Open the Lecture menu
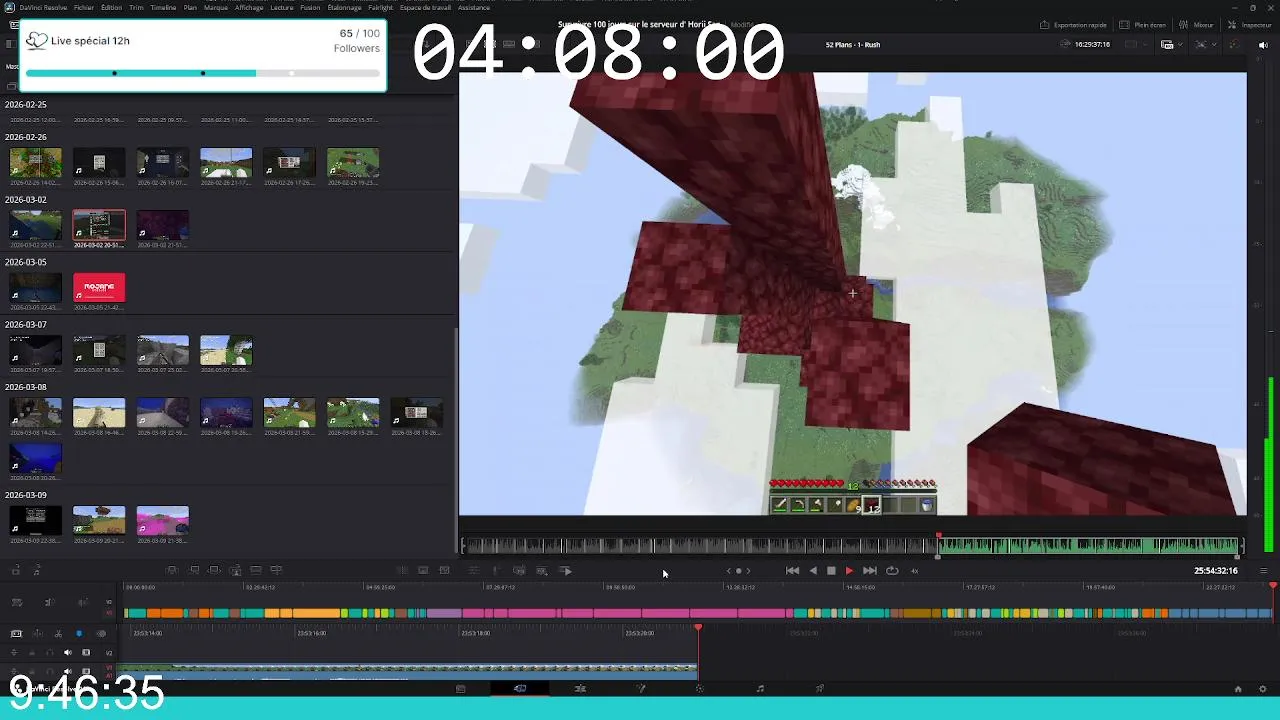 click(x=282, y=7)
